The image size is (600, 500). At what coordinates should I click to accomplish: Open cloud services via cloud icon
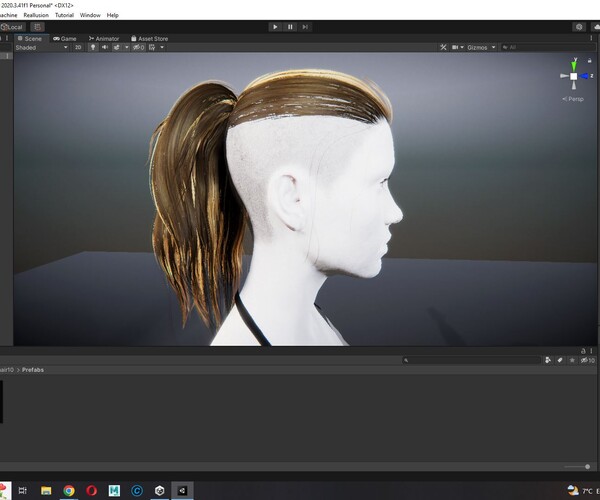596,27
